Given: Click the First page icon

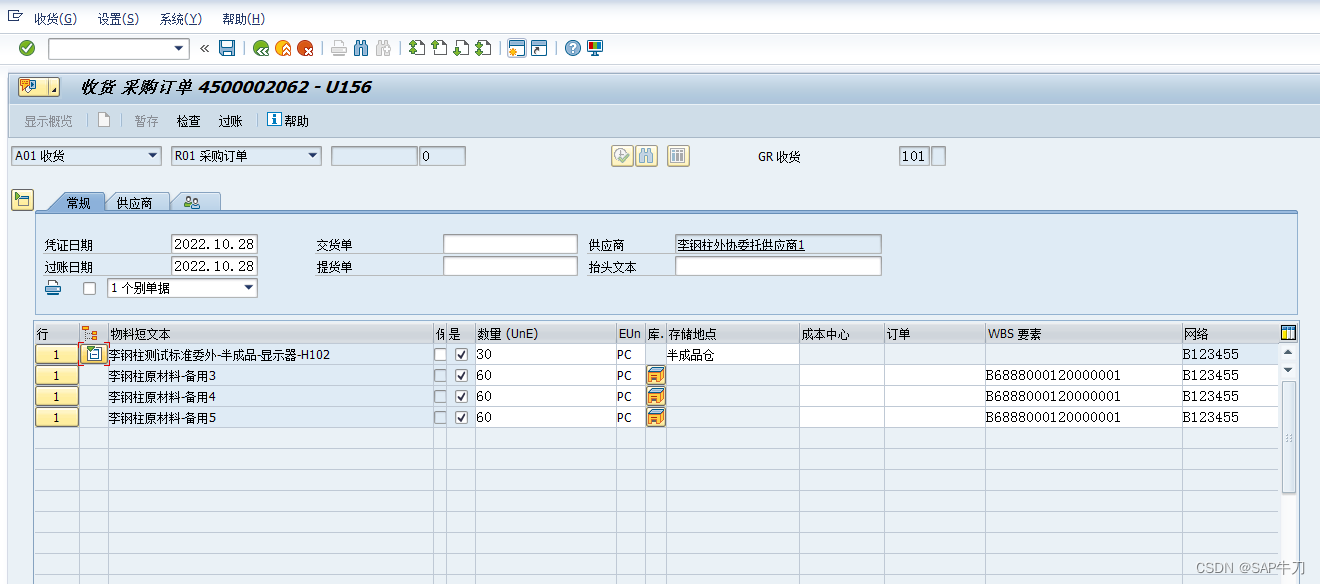Looking at the screenshot, I should (417, 48).
